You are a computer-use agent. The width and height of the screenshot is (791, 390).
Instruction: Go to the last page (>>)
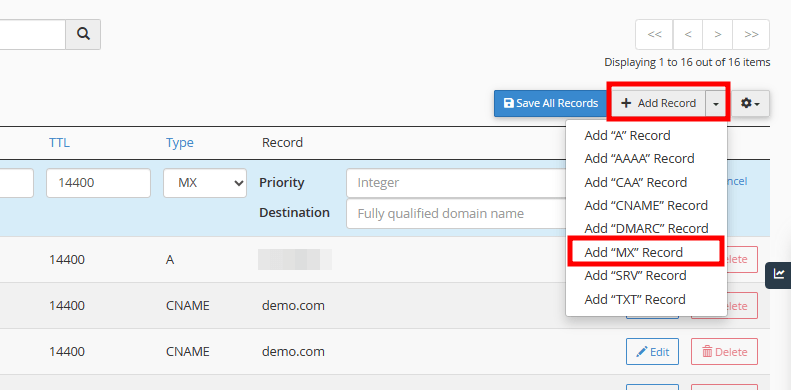[x=751, y=34]
